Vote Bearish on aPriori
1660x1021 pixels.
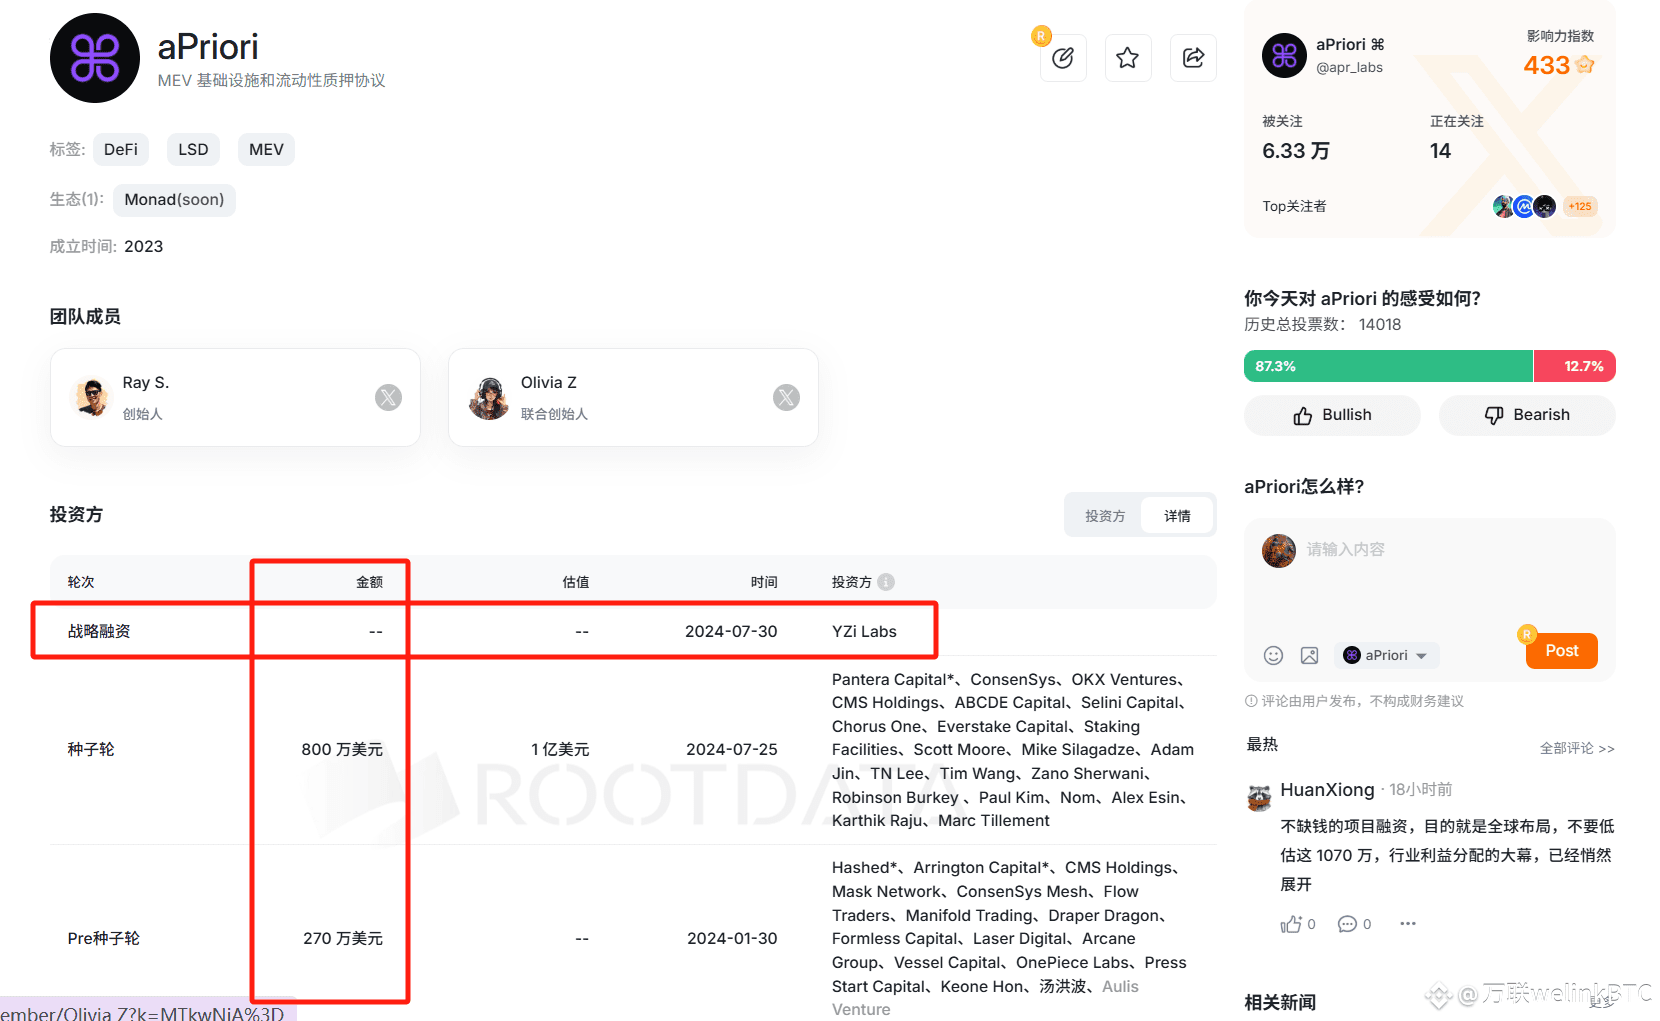click(x=1526, y=415)
